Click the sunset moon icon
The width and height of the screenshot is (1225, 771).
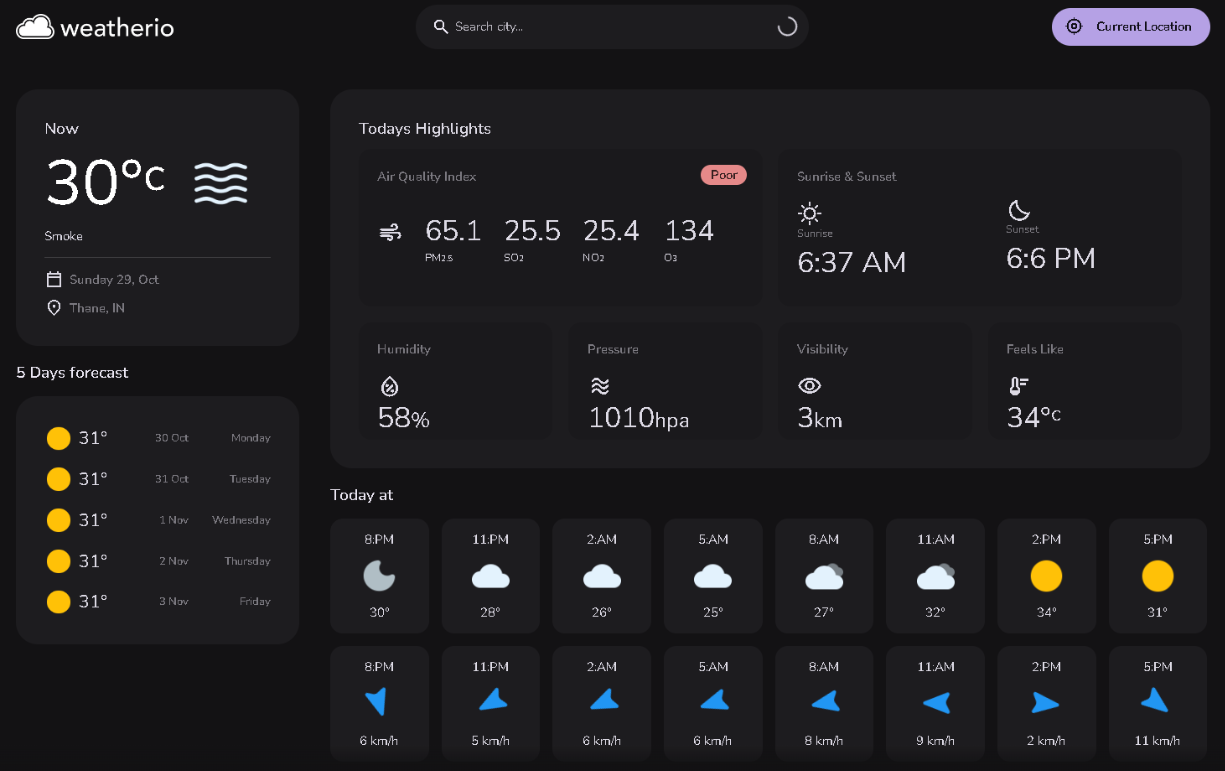[1019, 210]
